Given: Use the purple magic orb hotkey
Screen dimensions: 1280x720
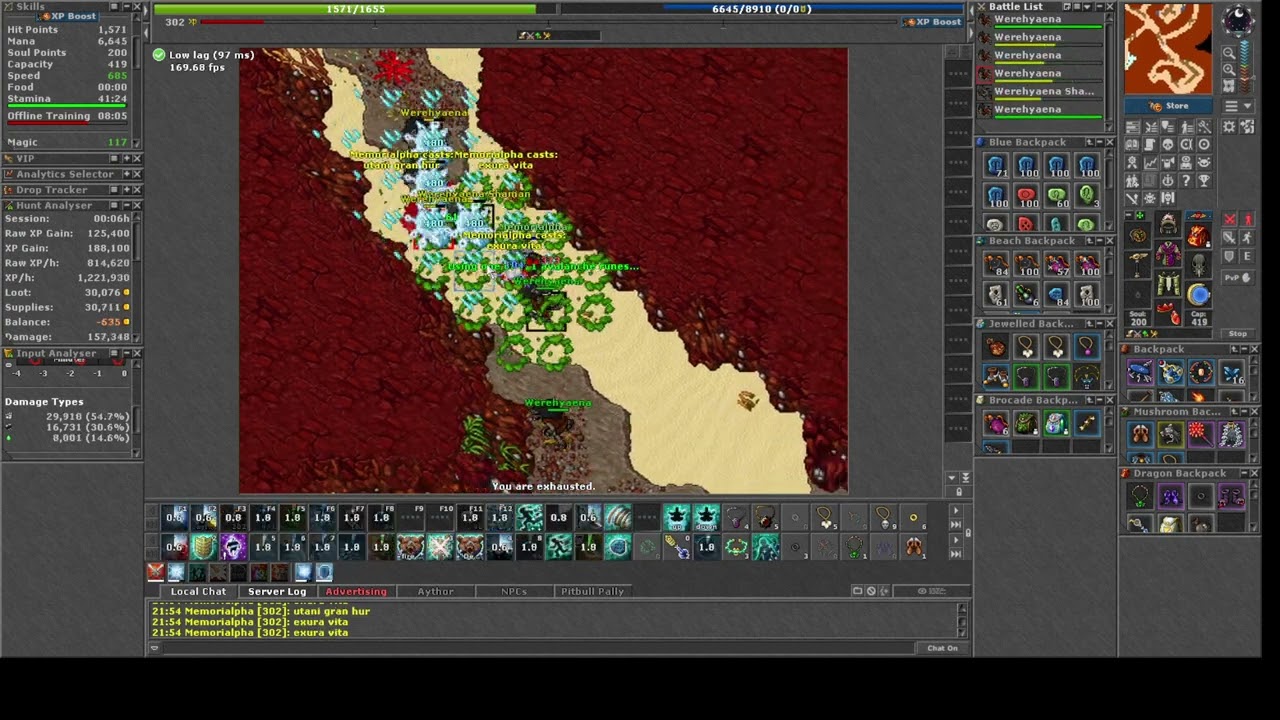Looking at the screenshot, I should pos(233,546).
